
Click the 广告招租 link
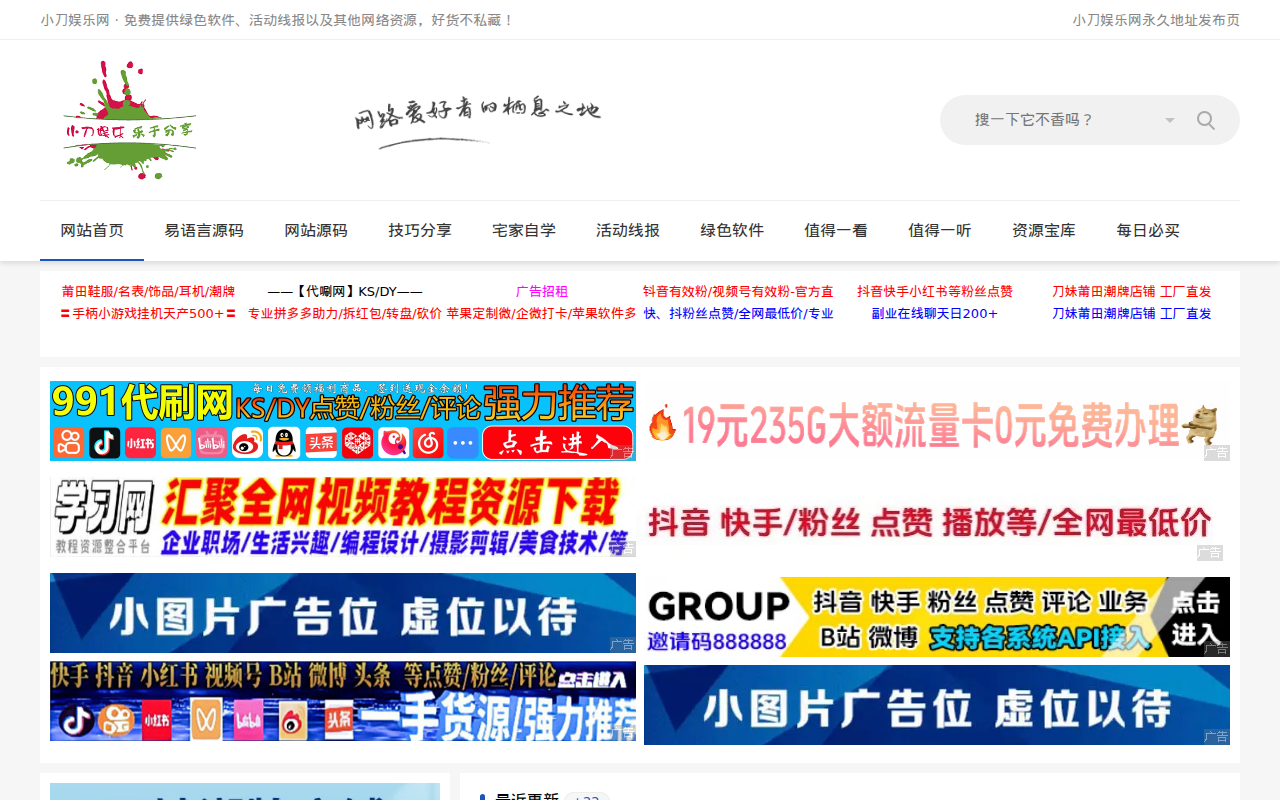click(x=541, y=291)
